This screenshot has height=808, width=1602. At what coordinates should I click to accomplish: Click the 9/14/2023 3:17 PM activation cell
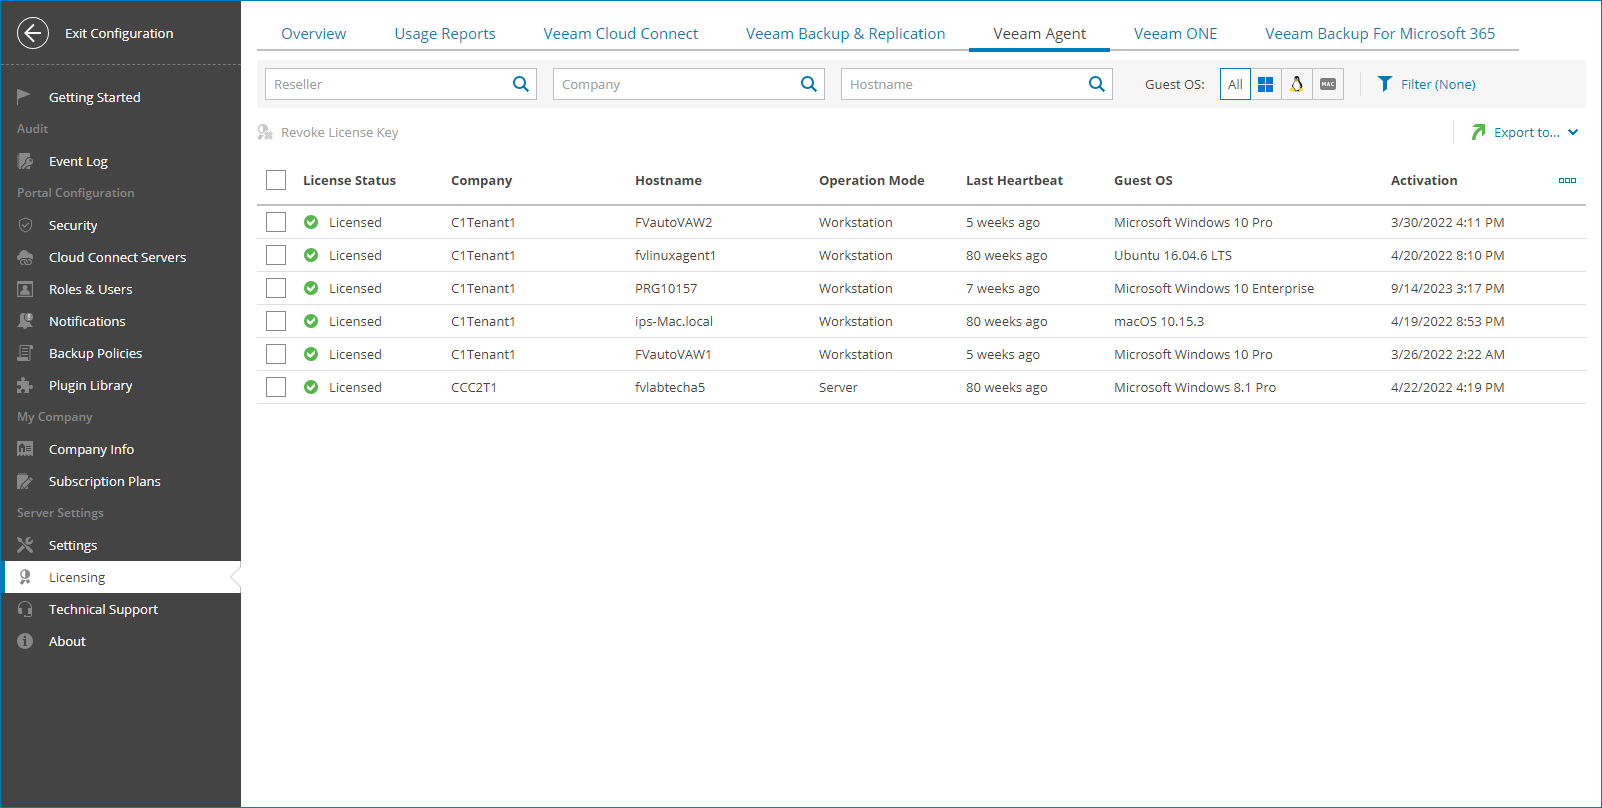coord(1447,288)
